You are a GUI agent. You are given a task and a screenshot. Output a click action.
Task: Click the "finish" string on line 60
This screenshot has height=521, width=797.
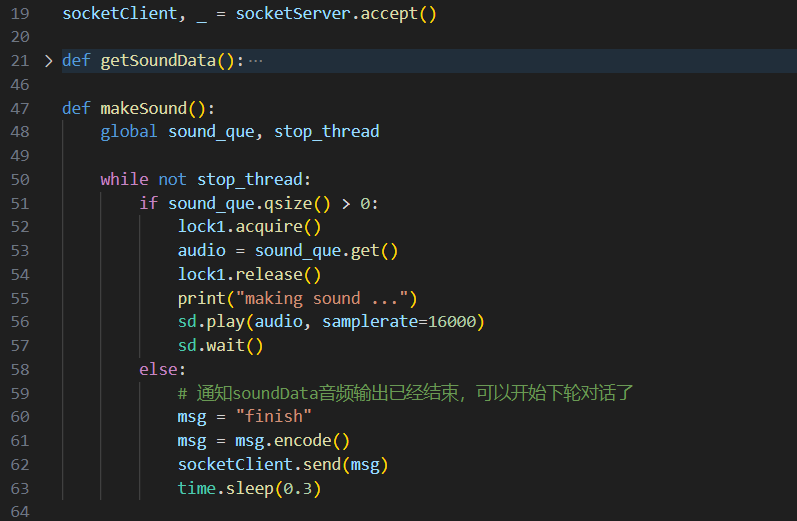click(273, 417)
